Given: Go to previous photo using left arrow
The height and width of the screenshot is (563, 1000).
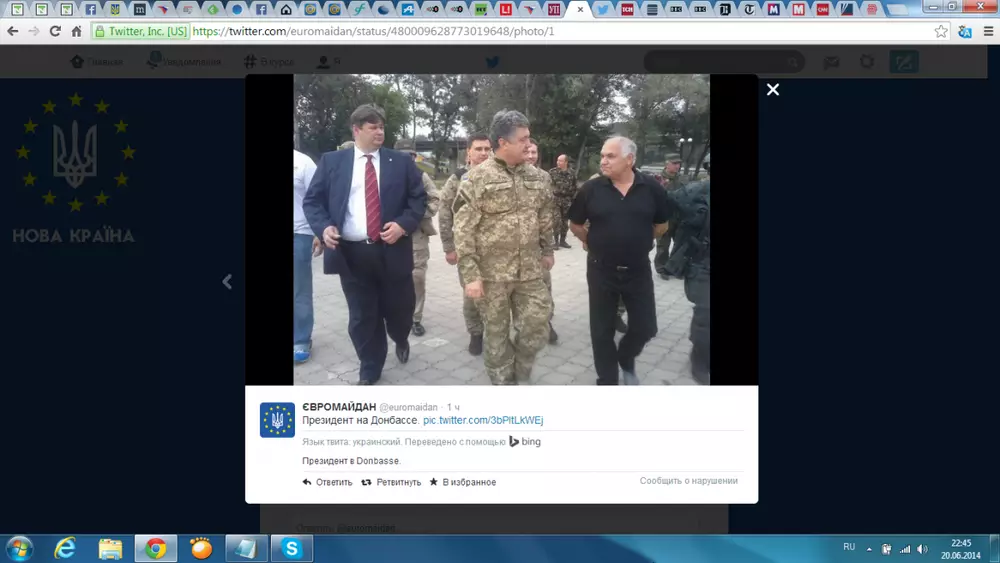Looking at the screenshot, I should pyautogui.click(x=227, y=282).
